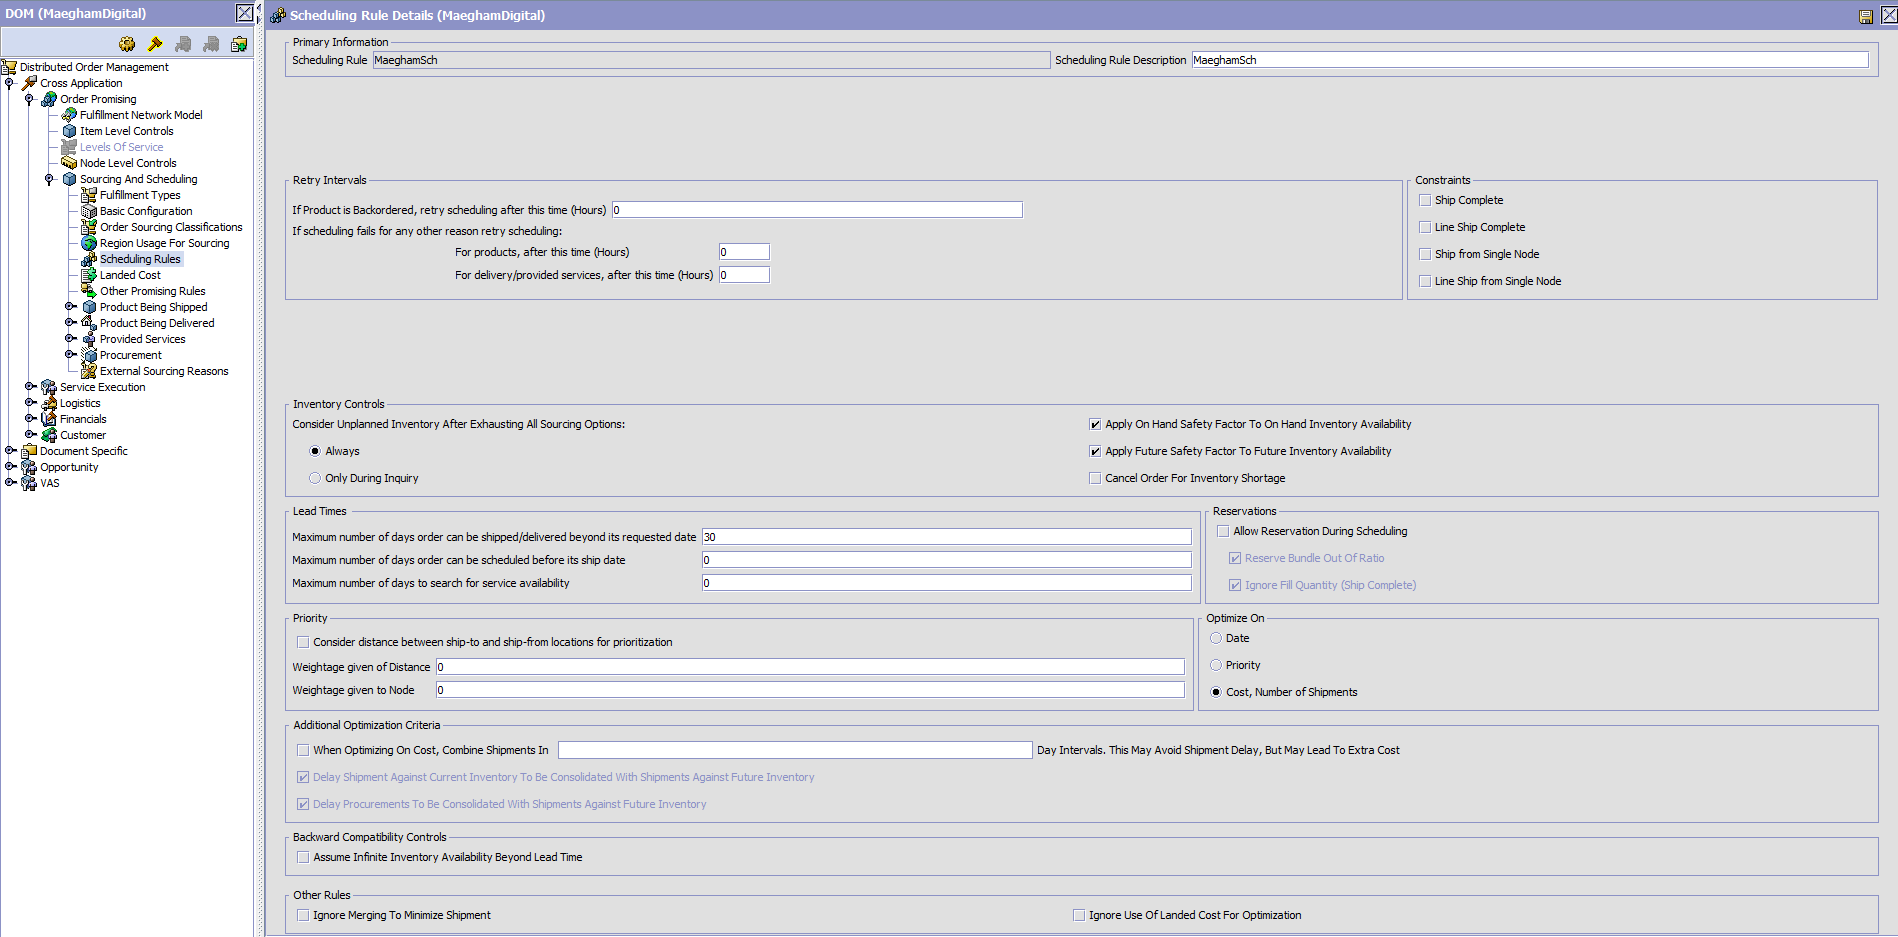Viewport: 1898px width, 937px height.
Task: Click the Fulfillment Network Model globe icon
Action: [x=69, y=115]
